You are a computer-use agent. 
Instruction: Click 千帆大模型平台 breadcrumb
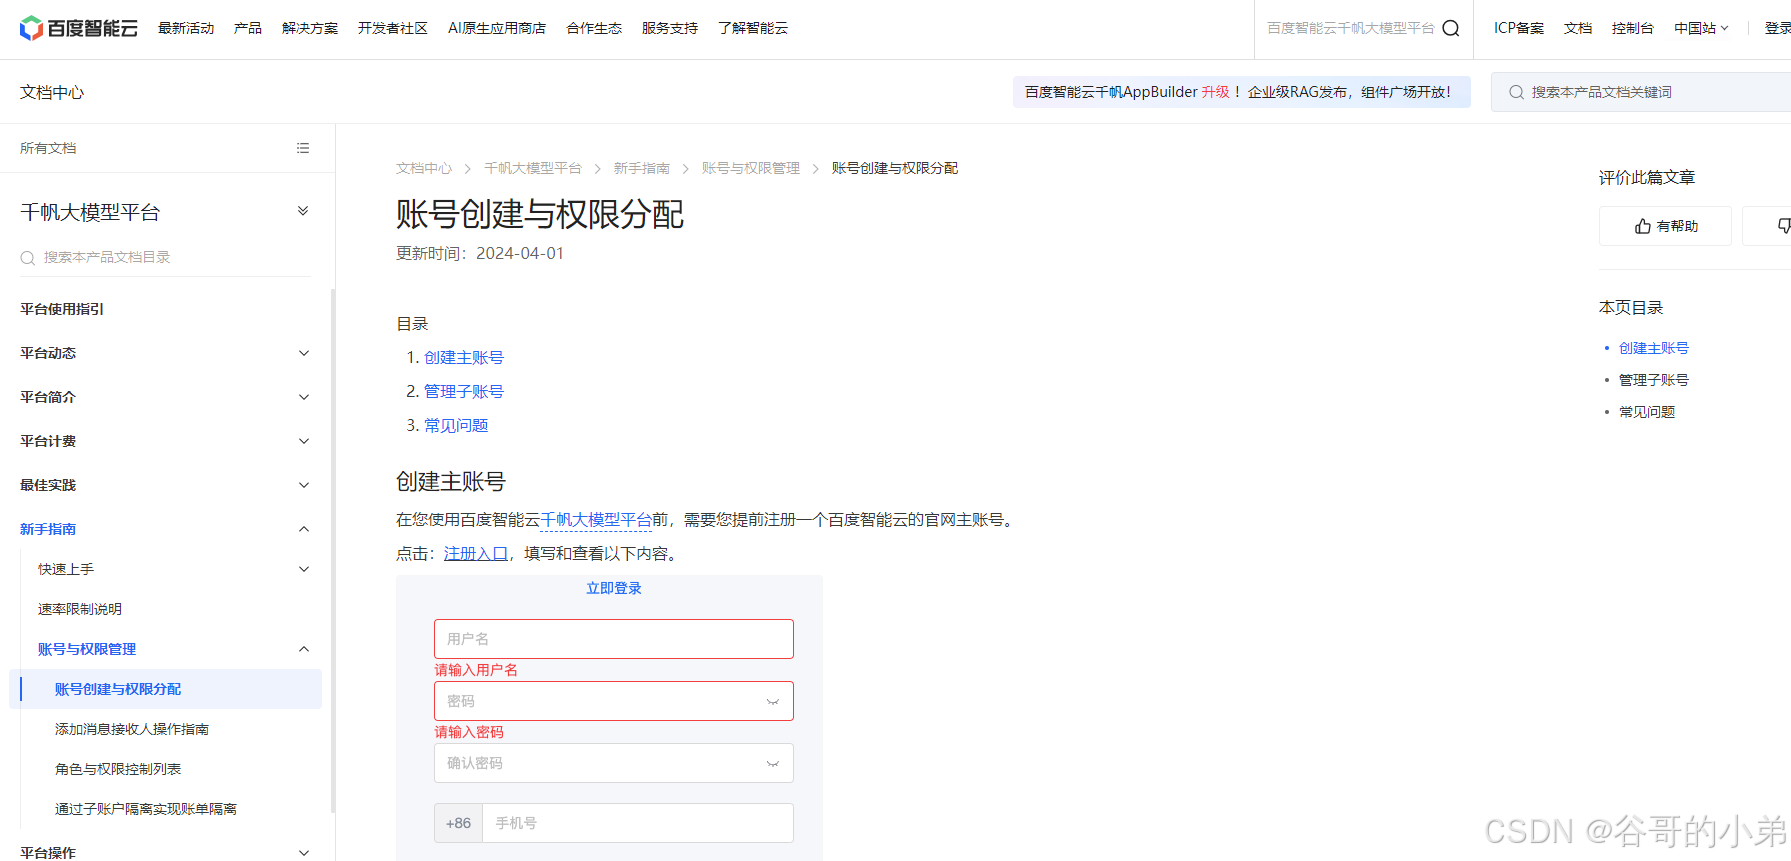[533, 168]
